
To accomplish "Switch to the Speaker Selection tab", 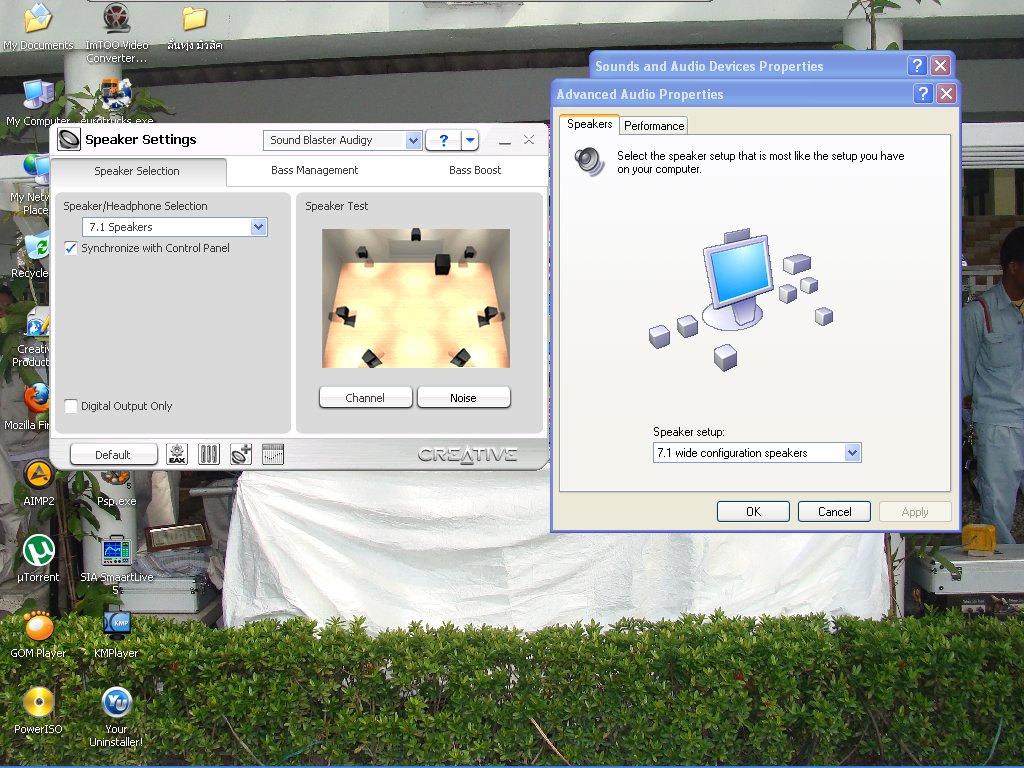I will pyautogui.click(x=137, y=171).
